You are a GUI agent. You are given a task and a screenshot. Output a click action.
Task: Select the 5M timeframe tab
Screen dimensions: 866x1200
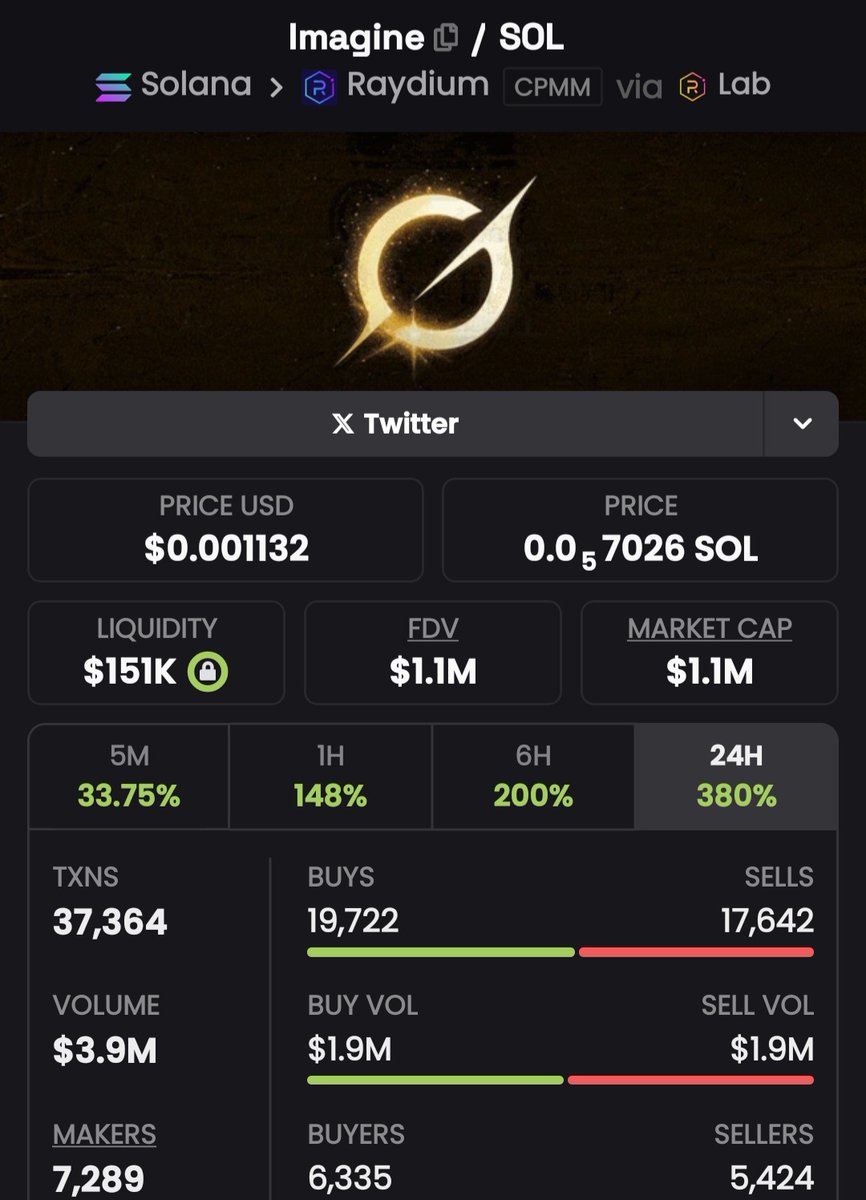(129, 777)
